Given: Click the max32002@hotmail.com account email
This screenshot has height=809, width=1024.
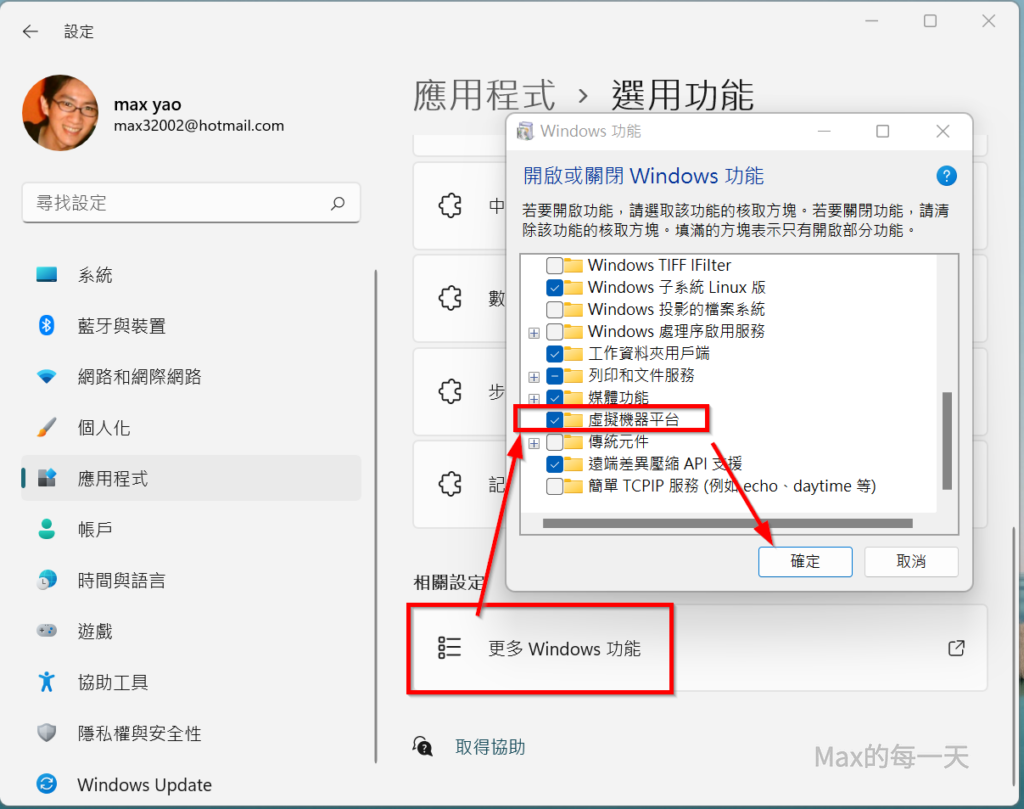Looking at the screenshot, I should click(199, 125).
